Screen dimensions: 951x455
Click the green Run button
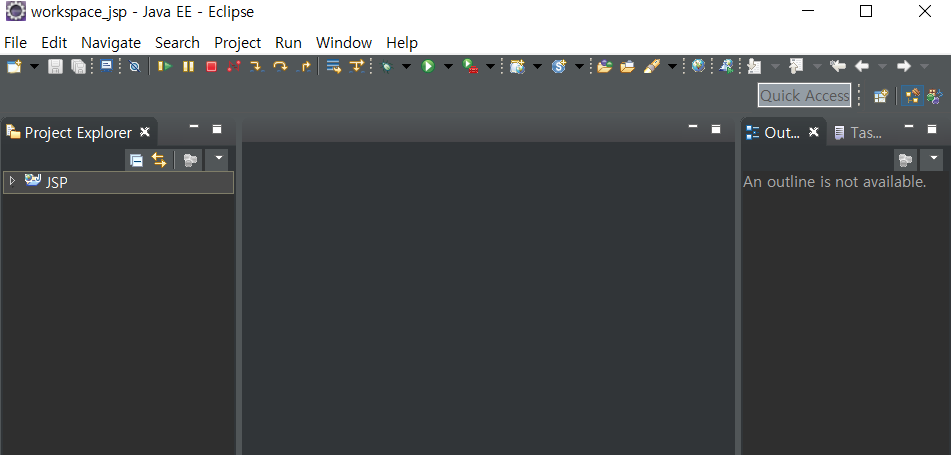coord(428,66)
